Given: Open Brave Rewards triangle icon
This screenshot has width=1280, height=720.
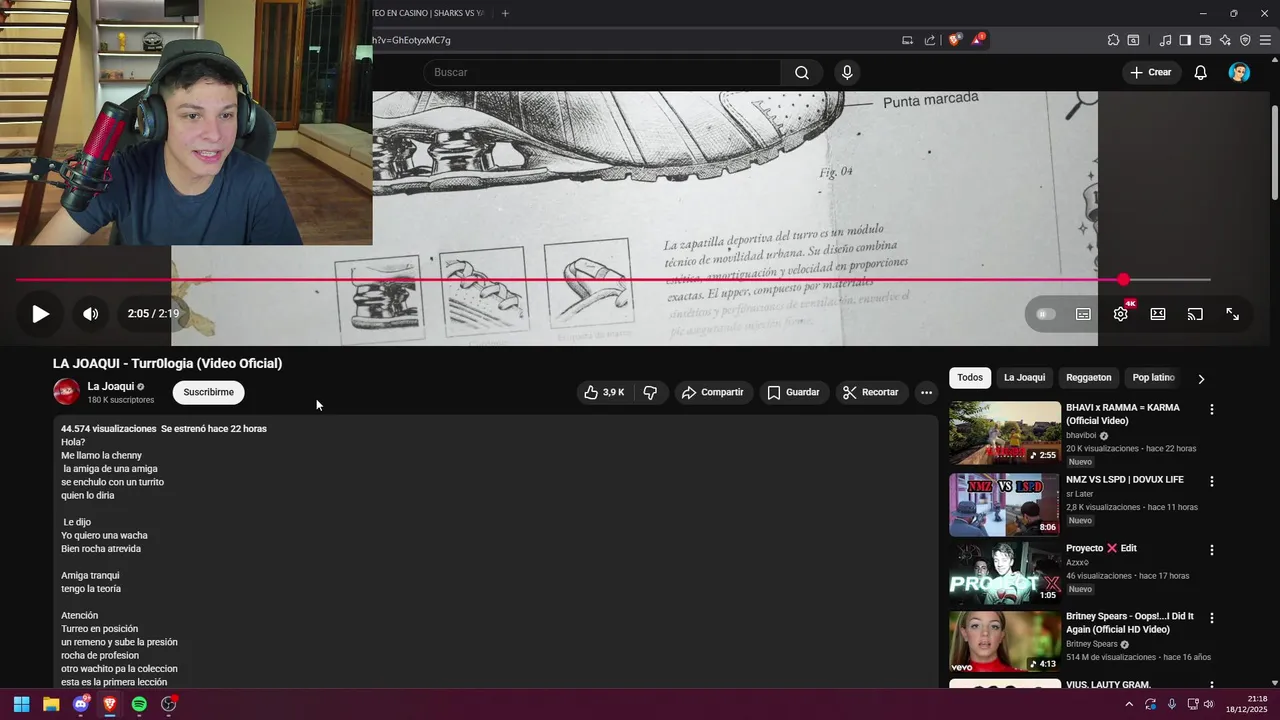Looking at the screenshot, I should tap(978, 40).
